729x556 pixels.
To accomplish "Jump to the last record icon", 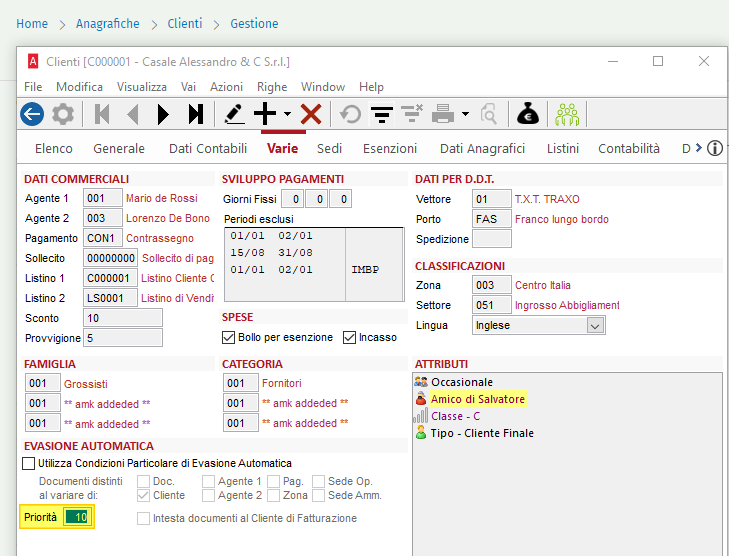I will [x=196, y=114].
